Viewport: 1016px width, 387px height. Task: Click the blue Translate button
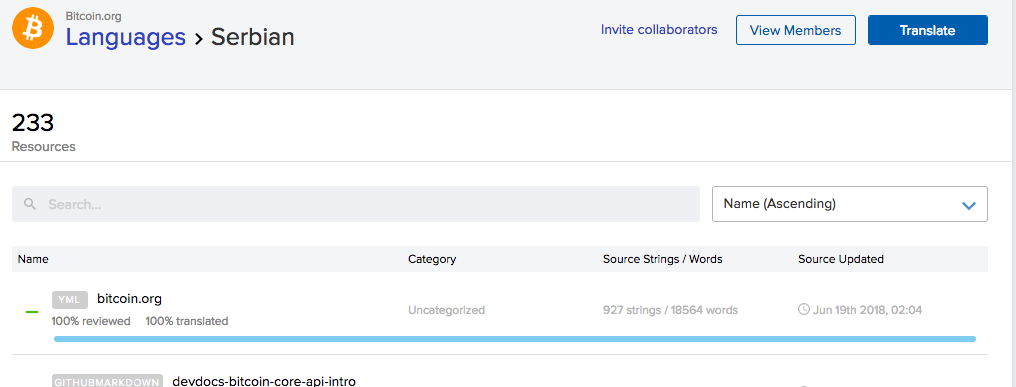point(928,30)
